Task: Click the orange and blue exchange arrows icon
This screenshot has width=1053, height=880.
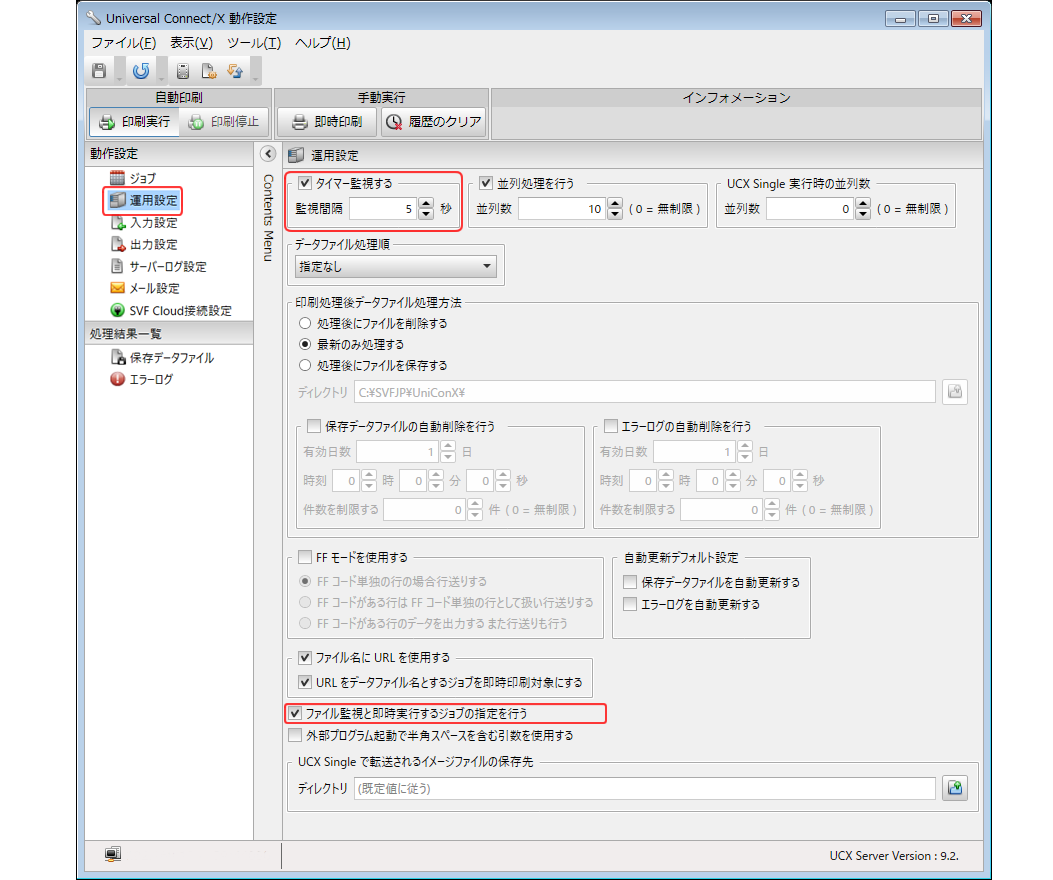Action: pos(235,71)
